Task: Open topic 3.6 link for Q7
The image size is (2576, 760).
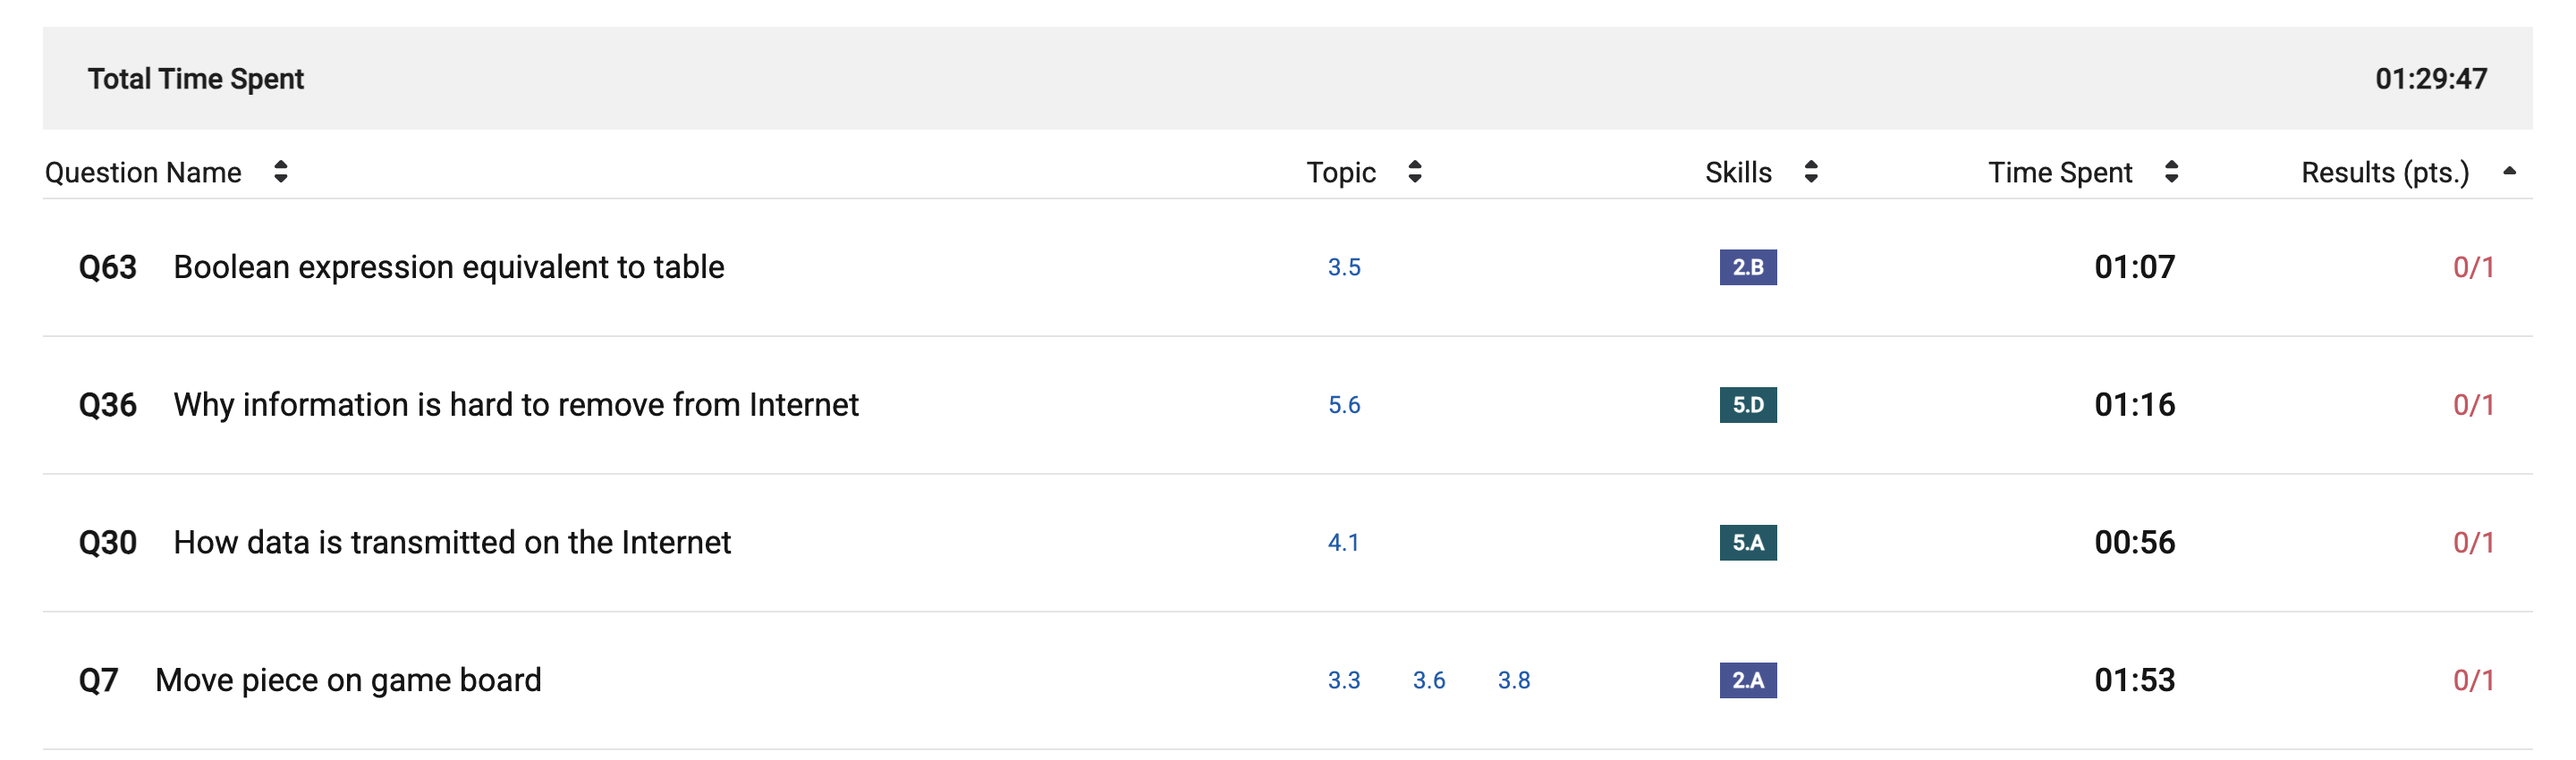Action: click(1429, 680)
